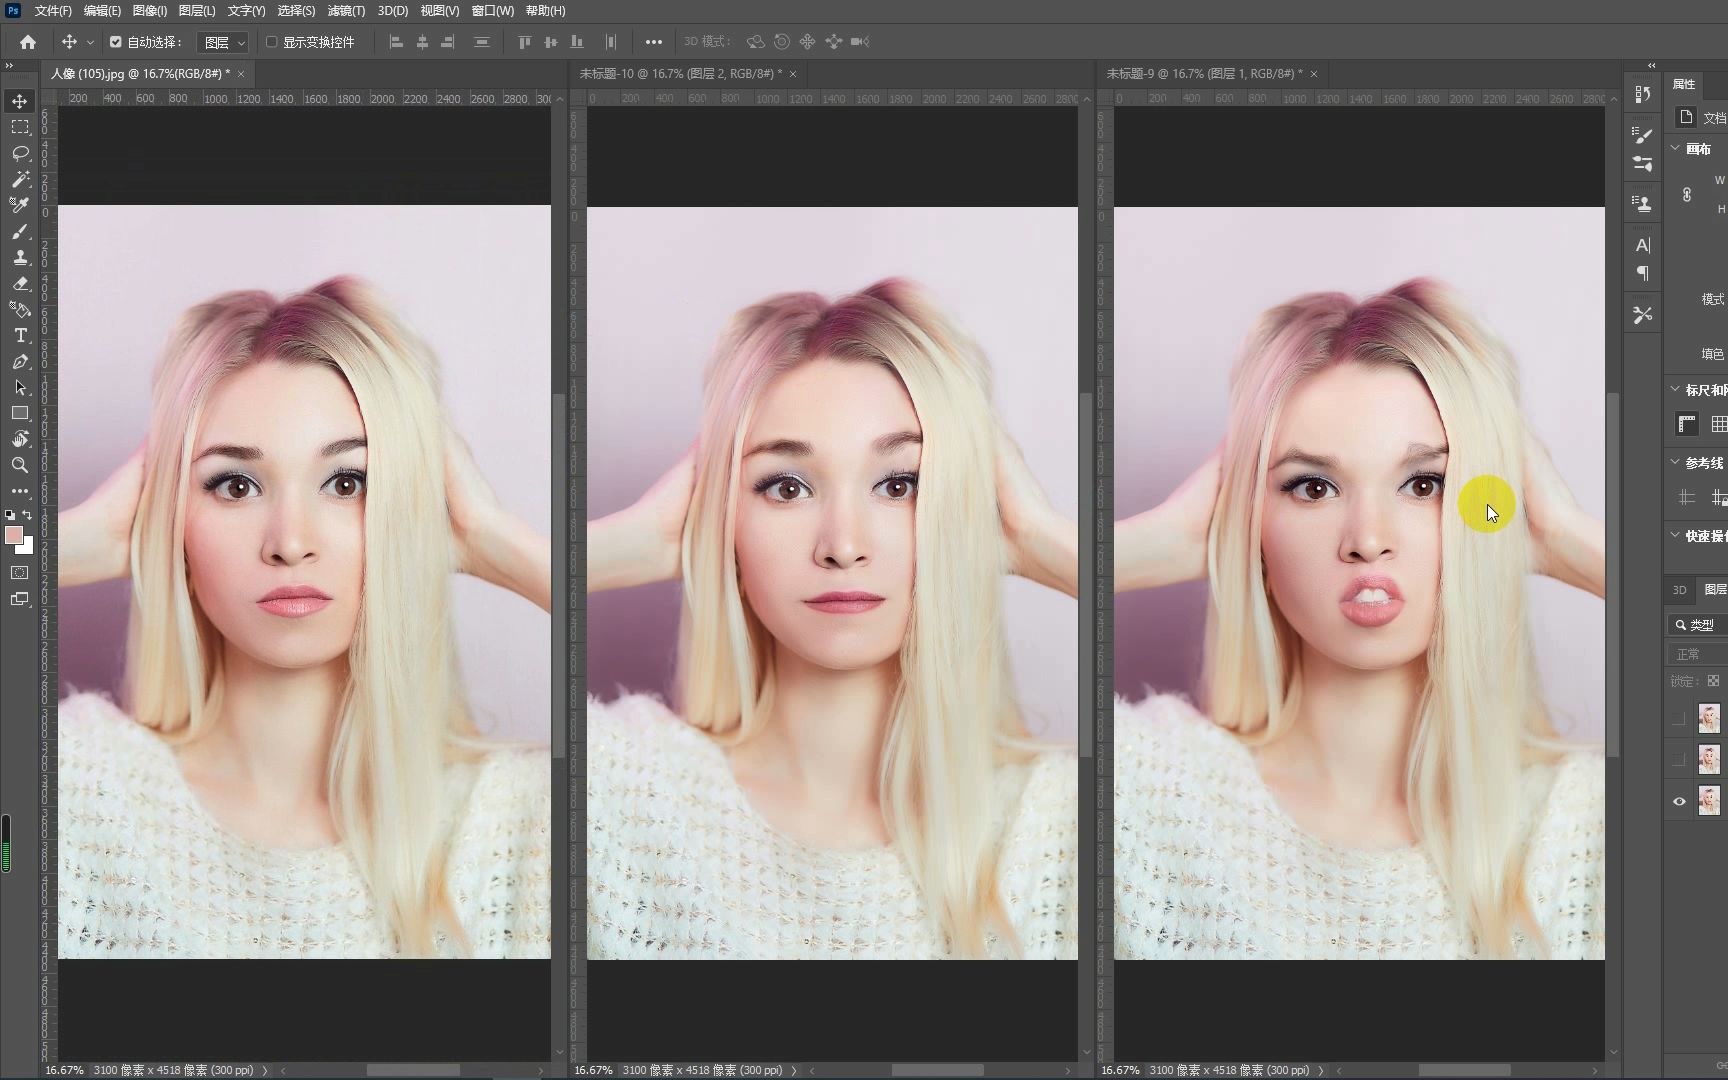Open the 窗口(W) menu
This screenshot has height=1080, width=1728.
point(492,11)
